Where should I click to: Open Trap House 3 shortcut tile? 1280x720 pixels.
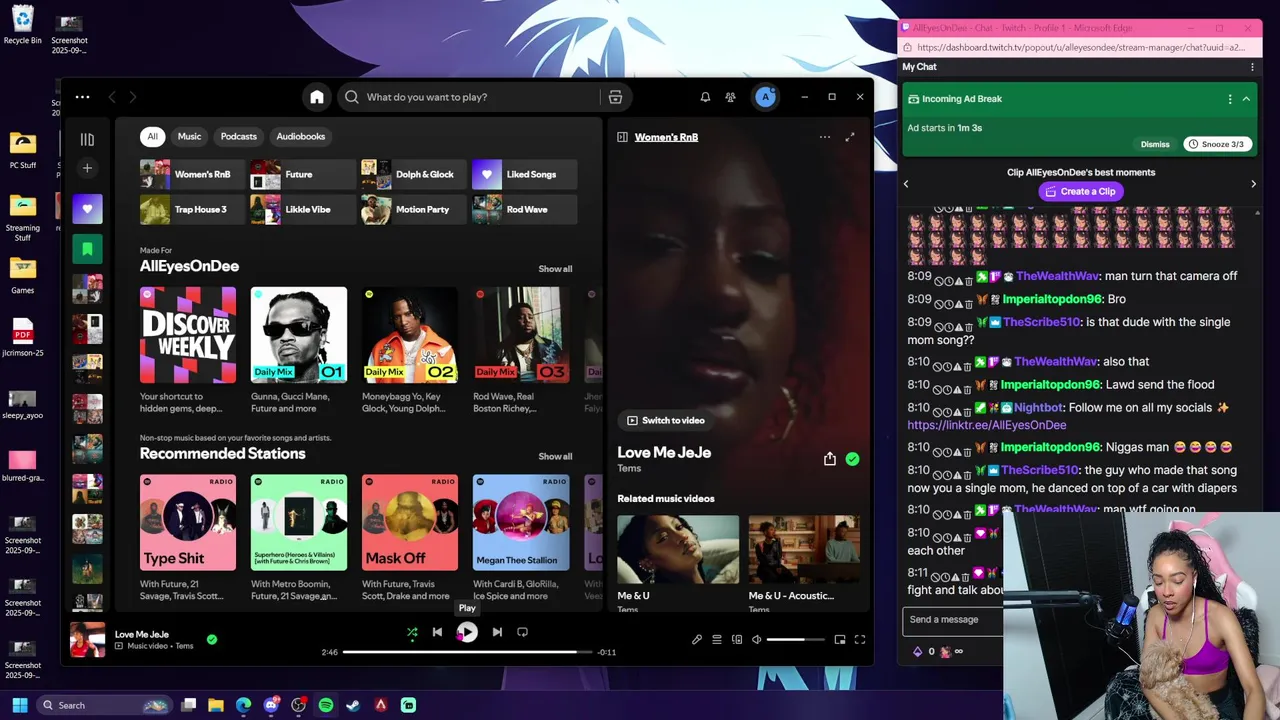pyautogui.click(x=192, y=209)
